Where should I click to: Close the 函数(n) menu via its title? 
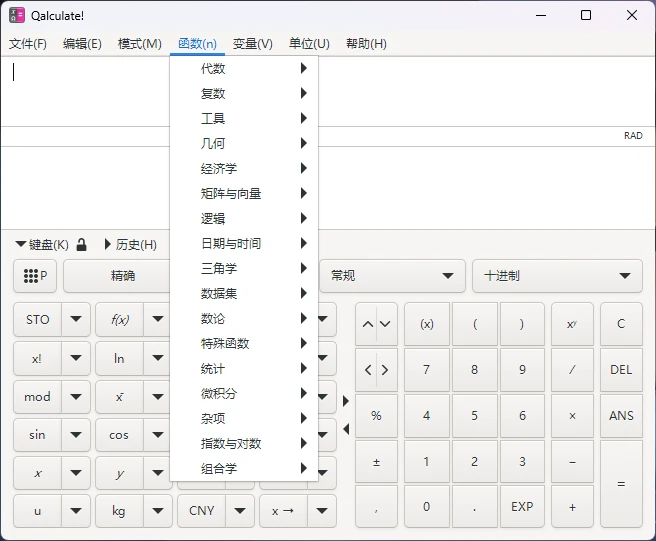point(197,44)
